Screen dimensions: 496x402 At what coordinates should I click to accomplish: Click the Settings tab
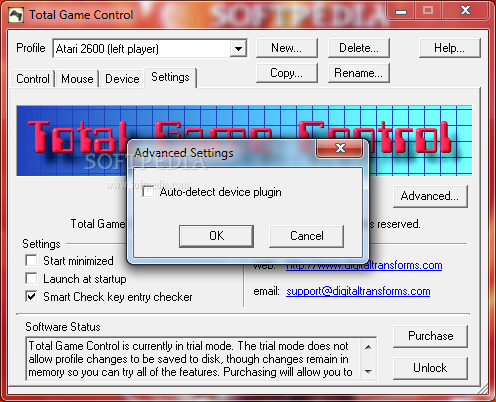[170, 77]
